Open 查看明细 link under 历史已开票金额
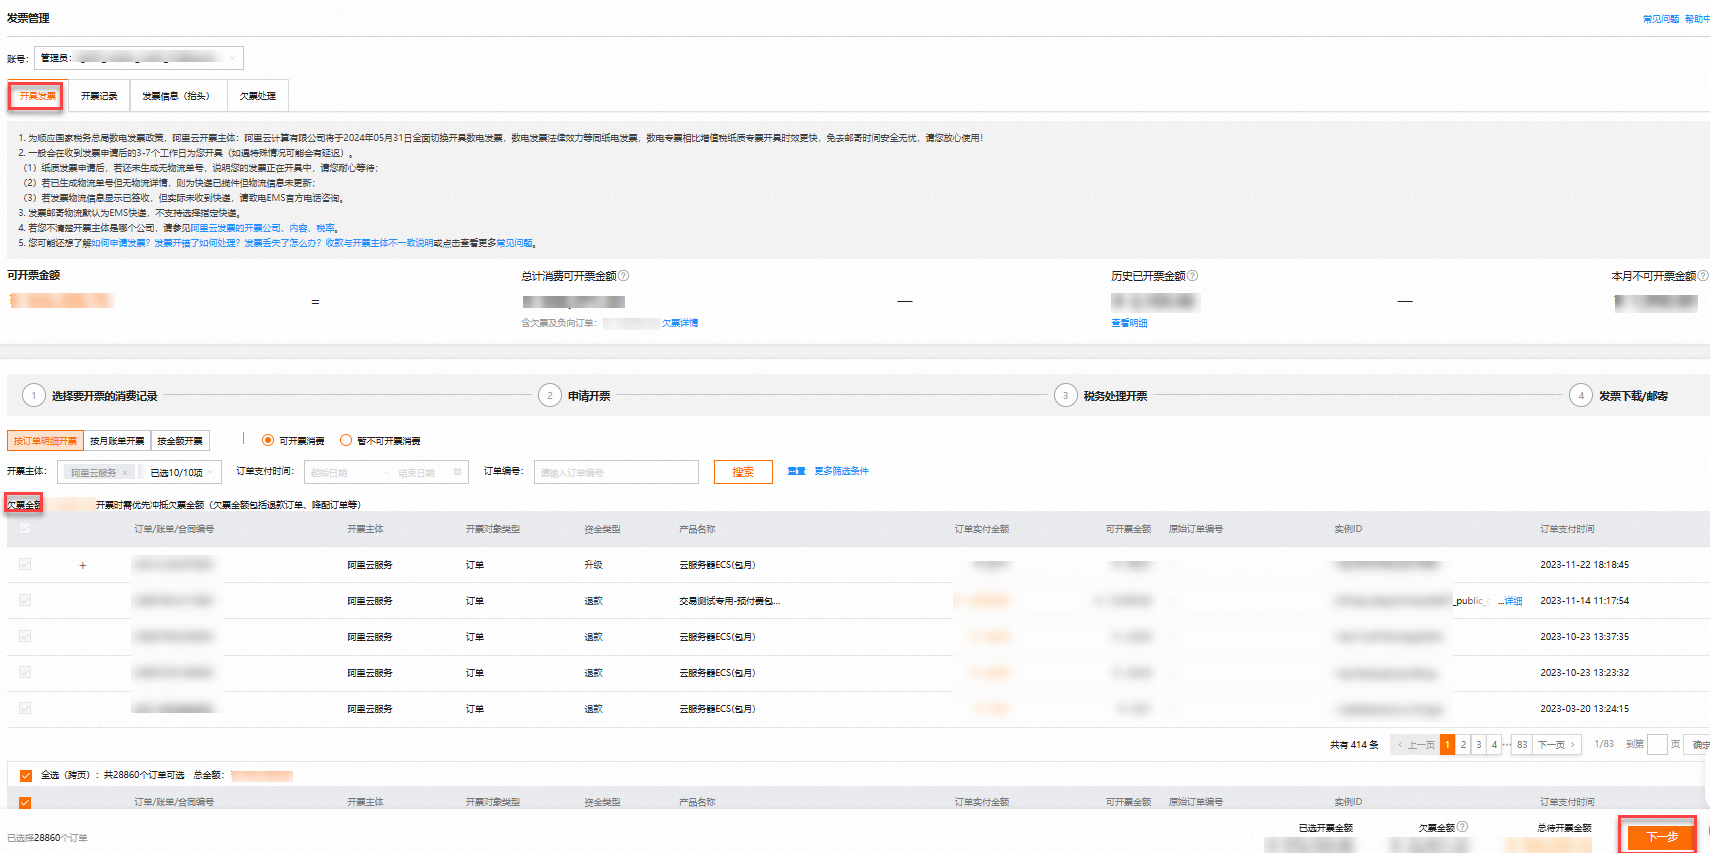 pyautogui.click(x=1129, y=323)
